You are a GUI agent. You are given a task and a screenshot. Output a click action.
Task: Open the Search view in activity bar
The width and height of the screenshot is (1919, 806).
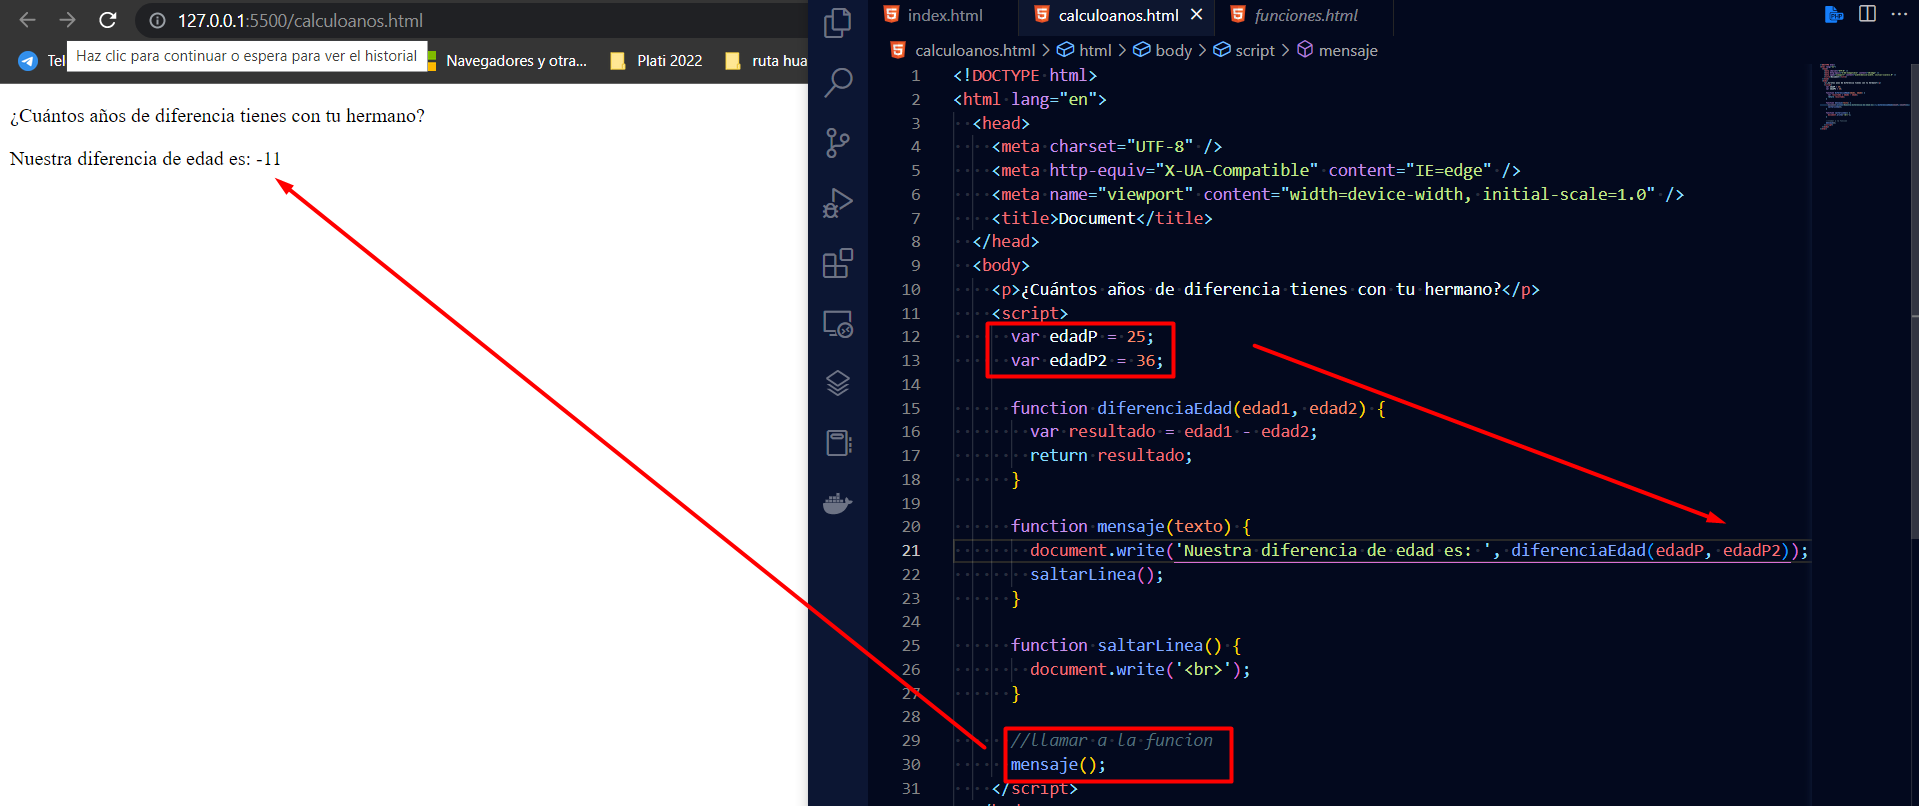tap(838, 83)
